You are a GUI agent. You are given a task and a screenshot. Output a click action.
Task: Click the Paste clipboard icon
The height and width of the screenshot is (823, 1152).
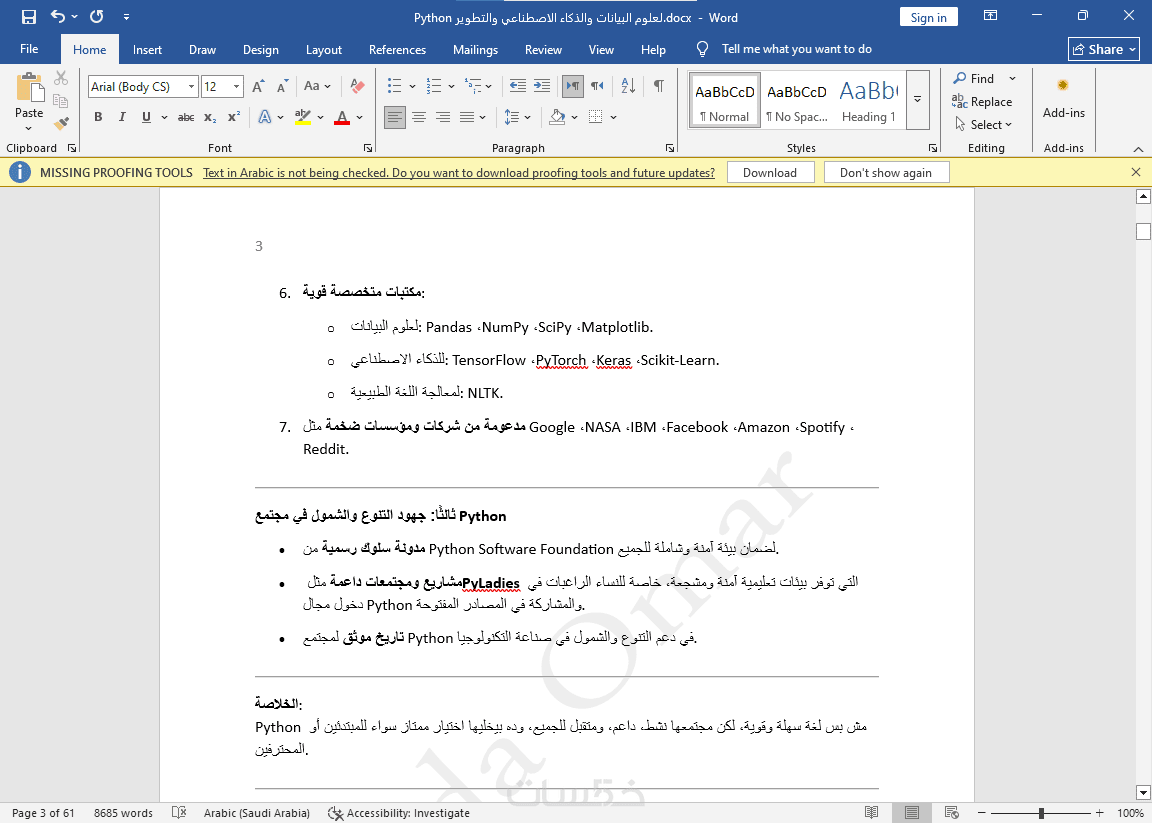29,87
